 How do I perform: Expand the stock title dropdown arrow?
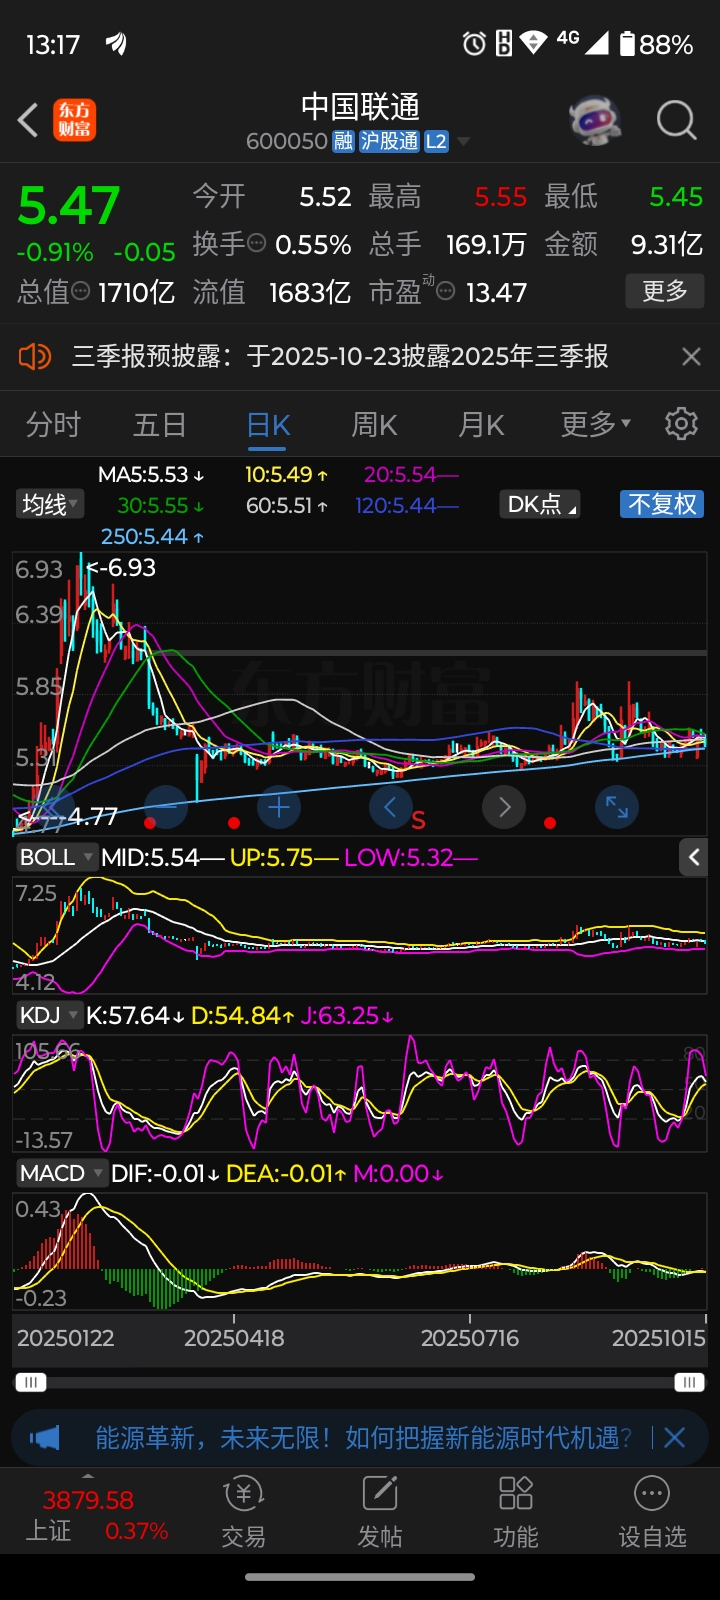[463, 142]
